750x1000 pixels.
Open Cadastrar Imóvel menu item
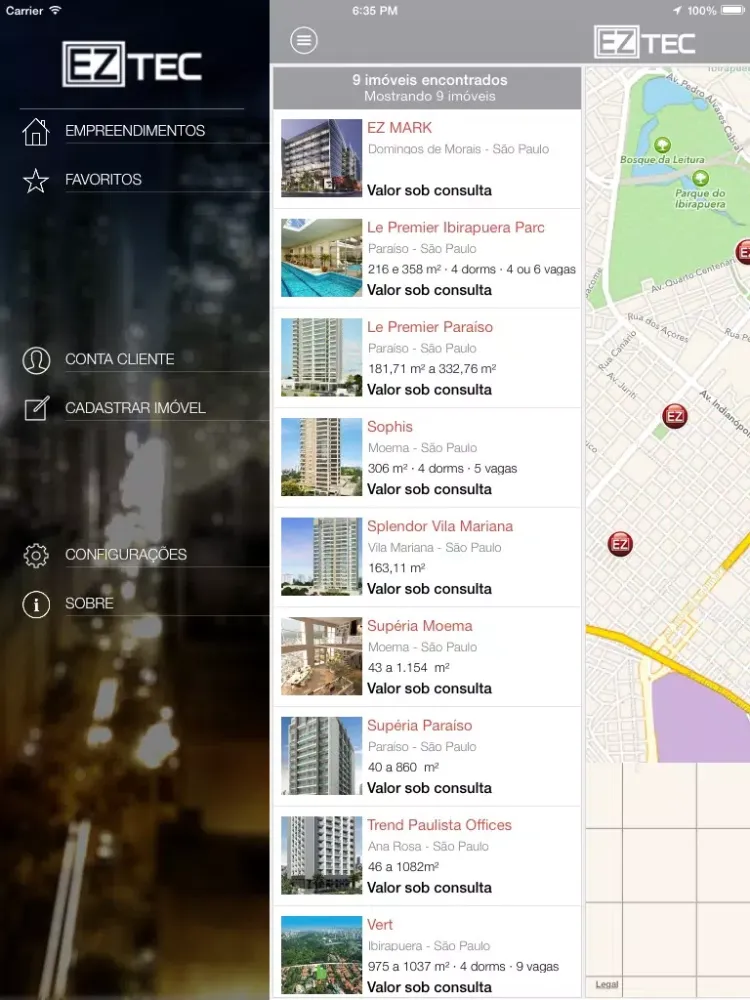pyautogui.click(x=135, y=408)
